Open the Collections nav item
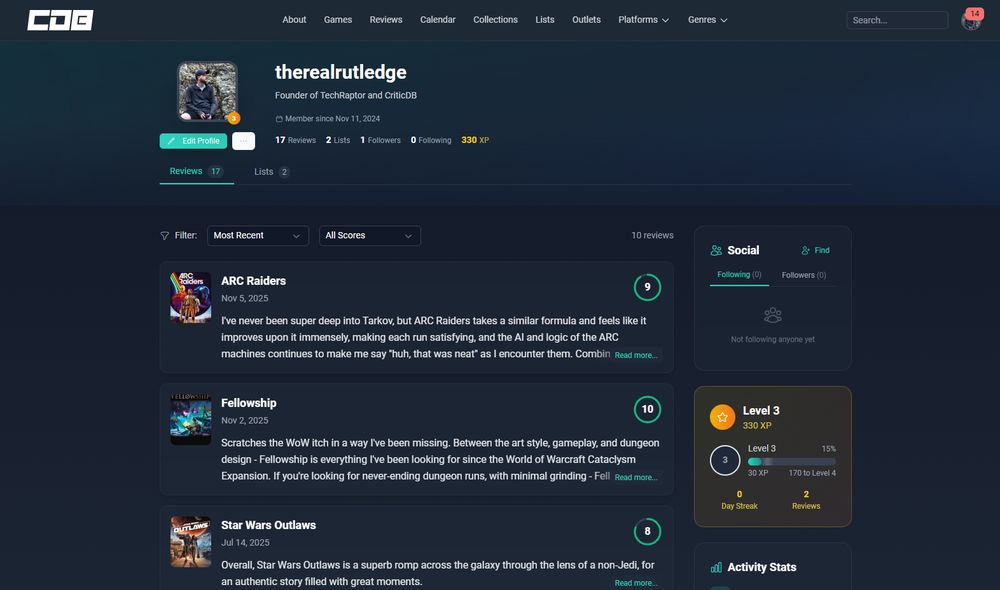Screen dimensions: 1000x590 click(x=496, y=20)
